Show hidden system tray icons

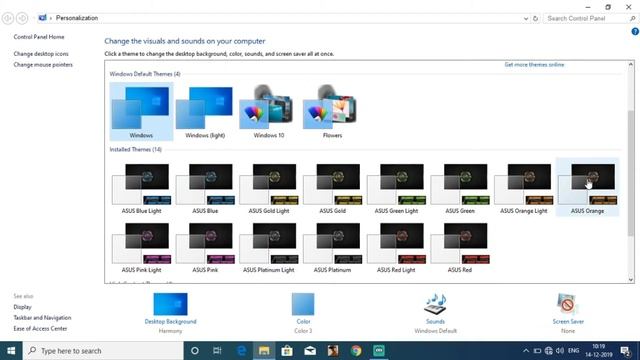click(526, 351)
